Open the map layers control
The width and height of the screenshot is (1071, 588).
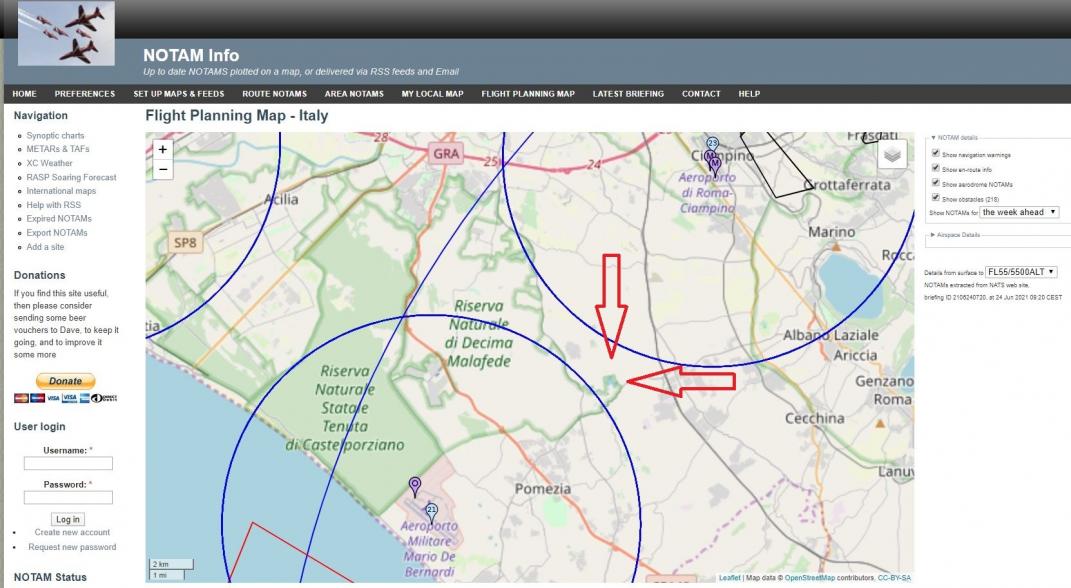(892, 154)
